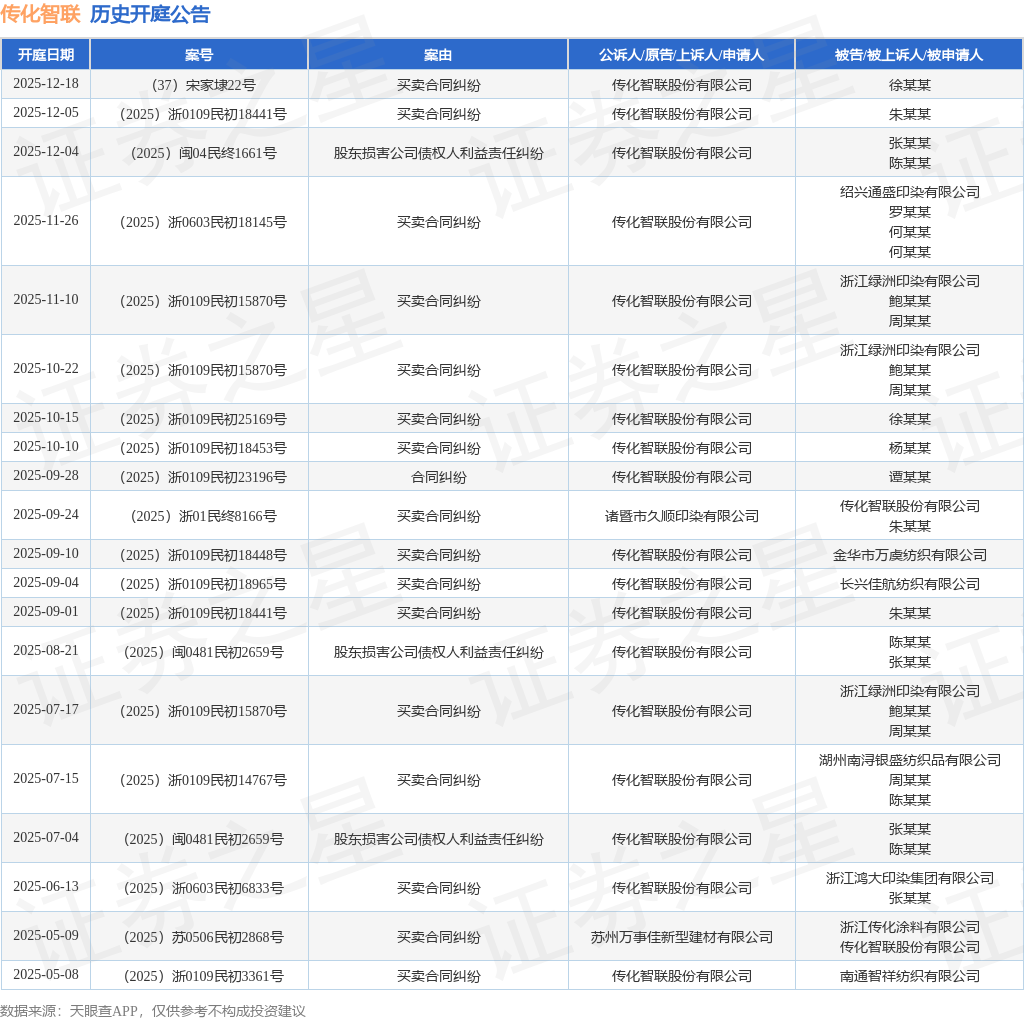Click date cell 2025-10-22
The image size is (1024, 1020).
[46, 369]
